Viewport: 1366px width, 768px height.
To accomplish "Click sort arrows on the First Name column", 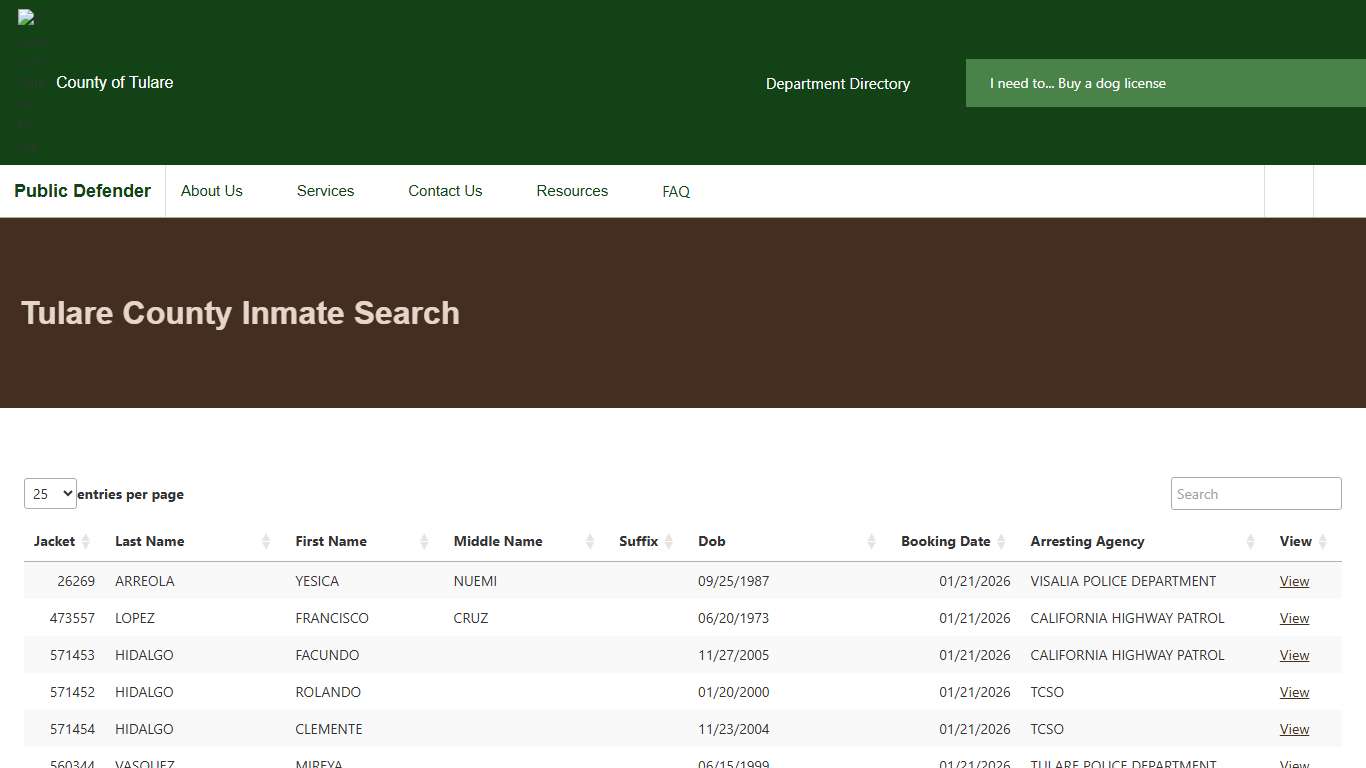I will 424,541.
